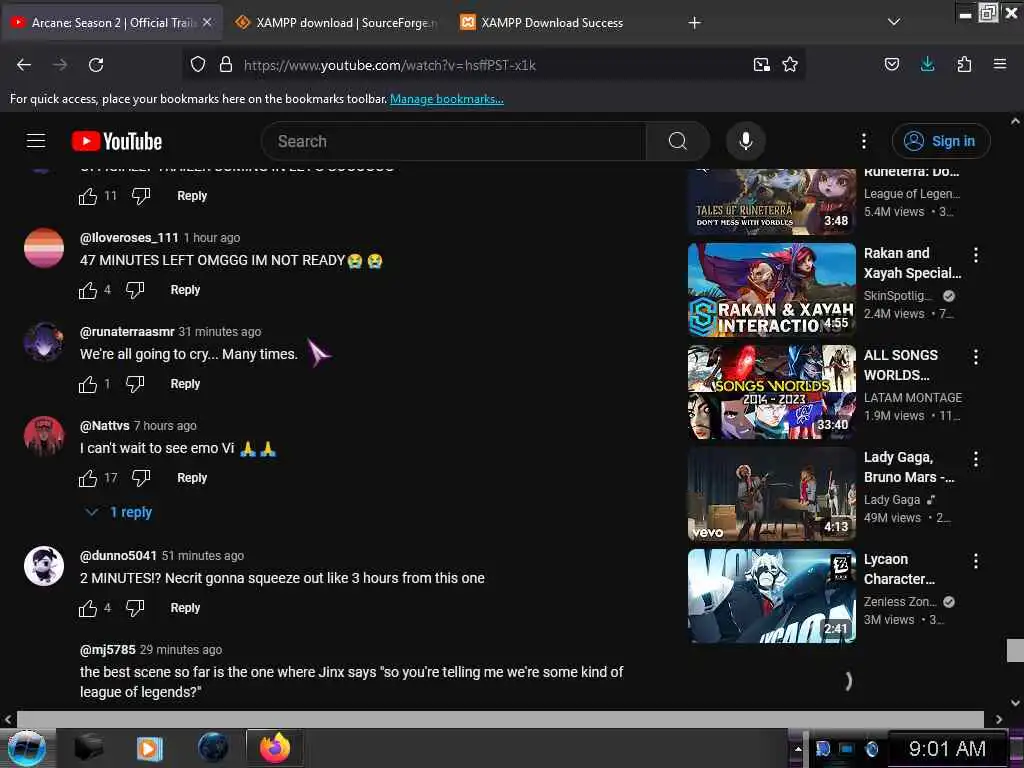
Task: Open picture-in-picture icon in address bar
Action: coord(761,64)
